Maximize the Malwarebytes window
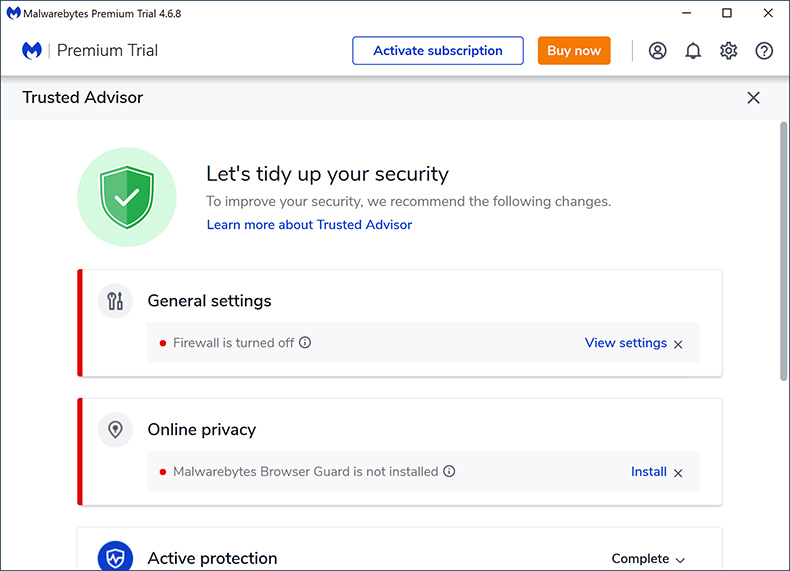 (x=727, y=13)
